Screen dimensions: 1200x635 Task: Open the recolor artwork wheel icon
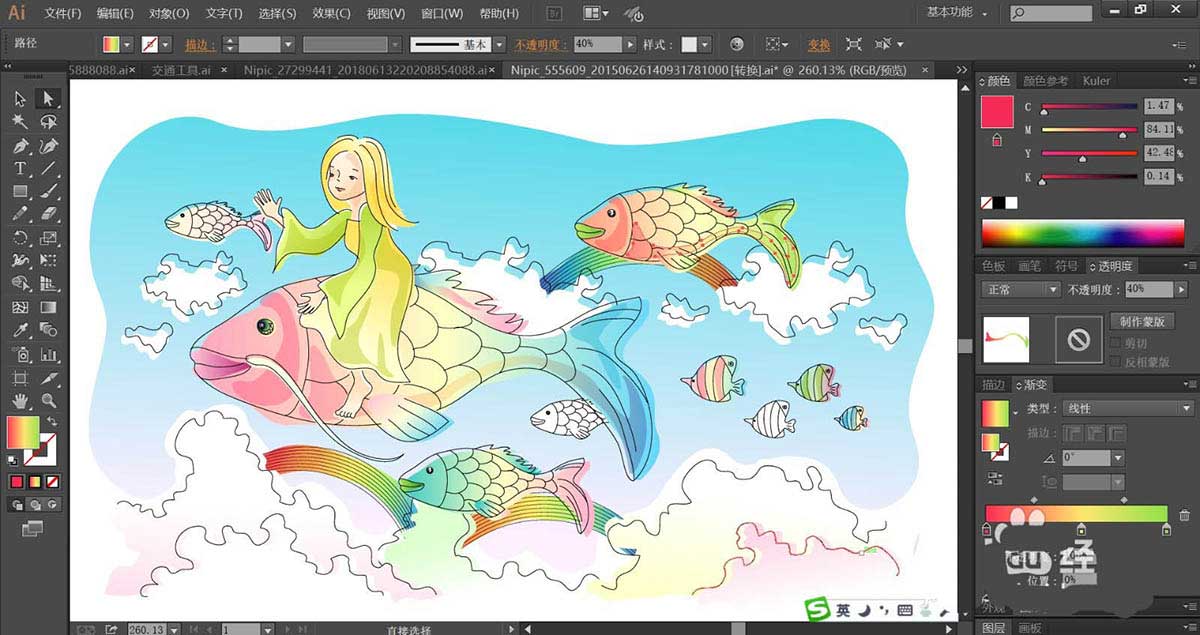tap(737, 45)
